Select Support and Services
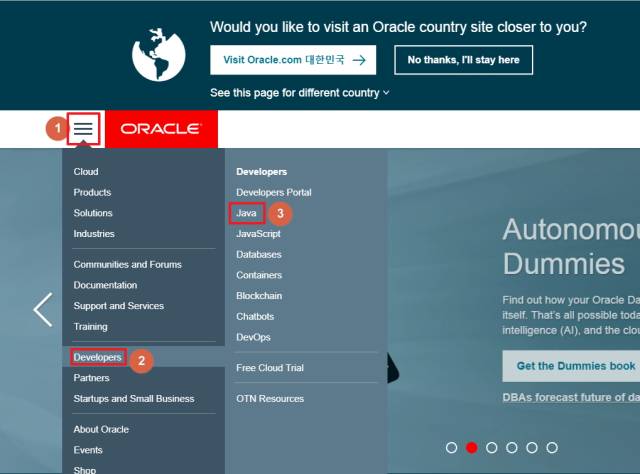640x474 pixels. click(119, 306)
